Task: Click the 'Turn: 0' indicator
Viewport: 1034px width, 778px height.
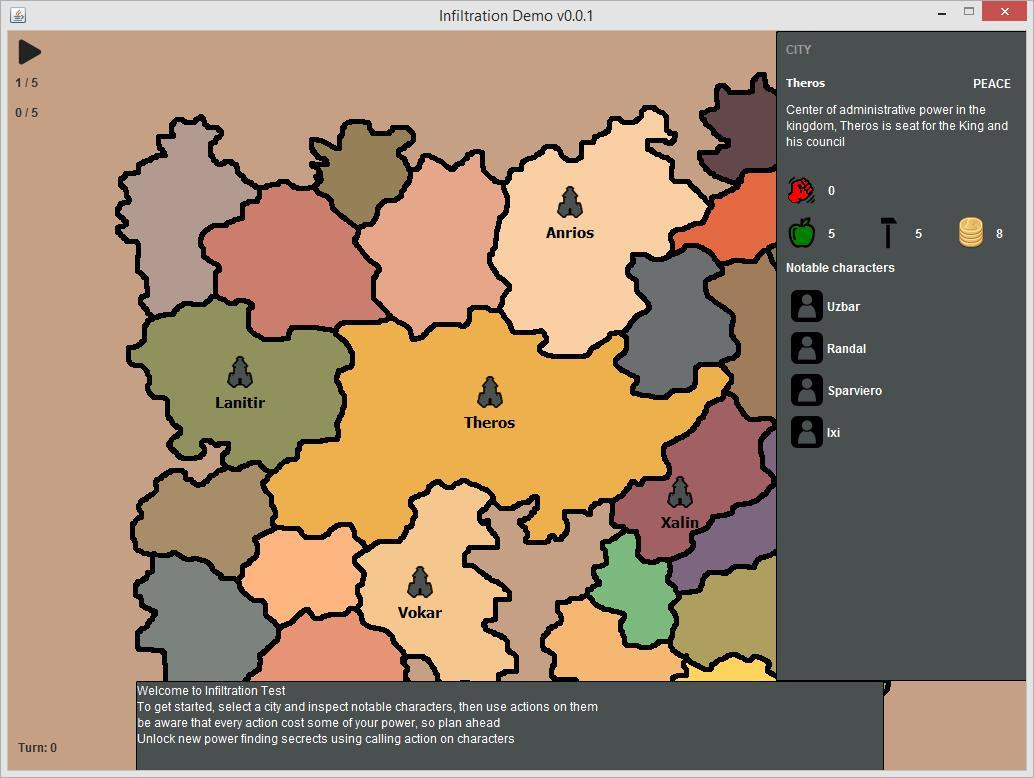Action: (x=38, y=748)
